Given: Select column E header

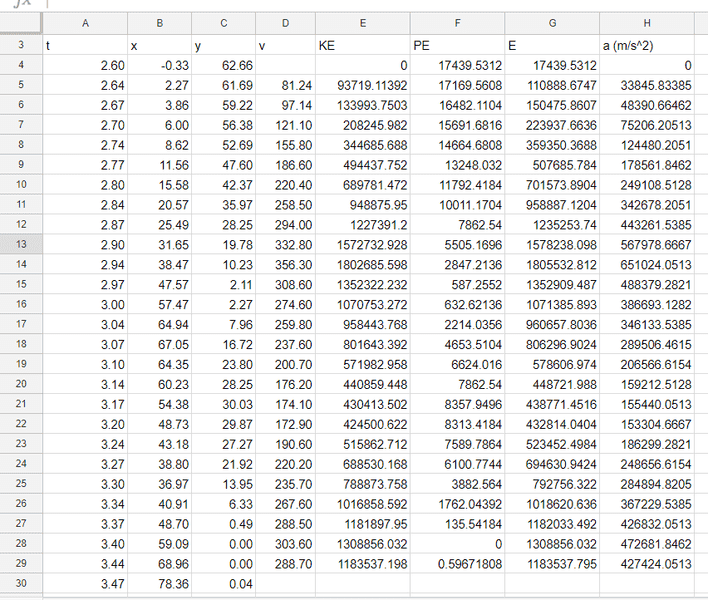Looking at the screenshot, I should point(361,24).
